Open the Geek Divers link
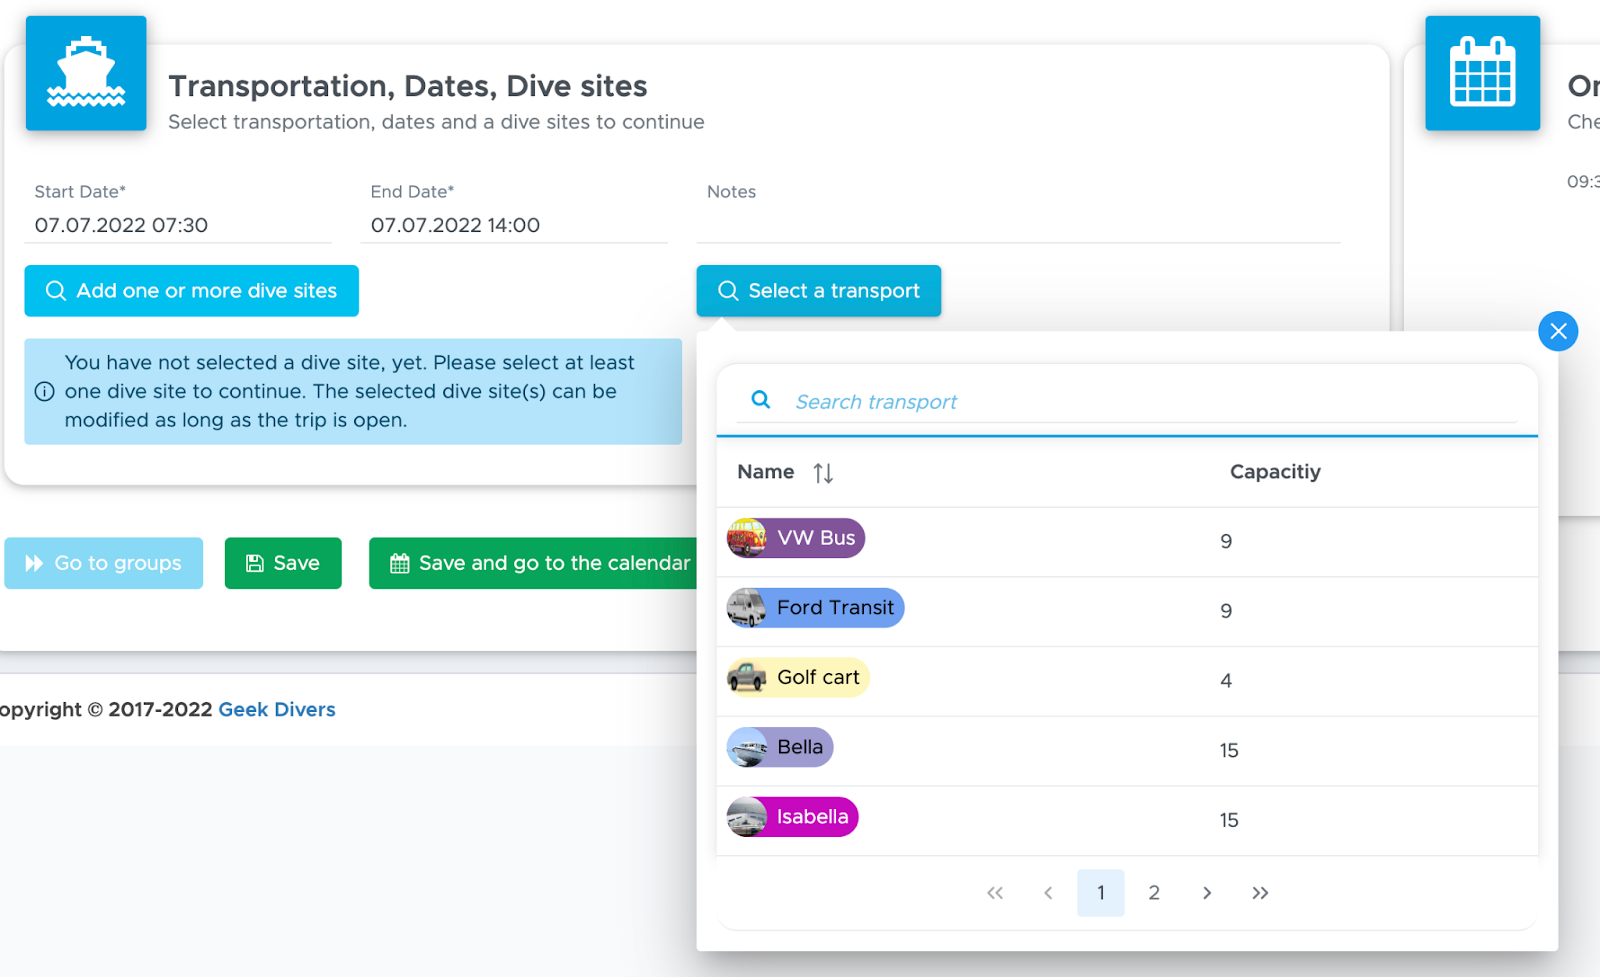This screenshot has width=1600, height=977. (277, 709)
